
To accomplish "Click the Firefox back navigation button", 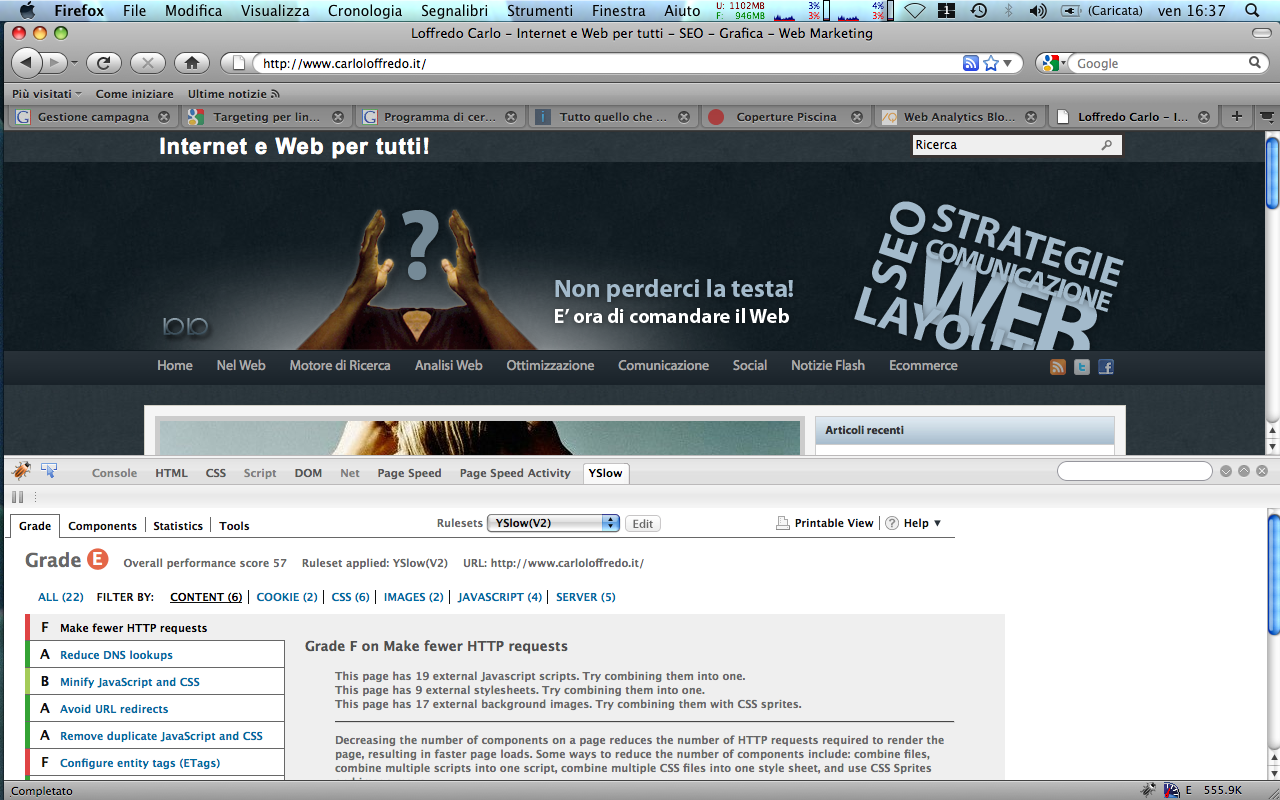I will coord(27,63).
